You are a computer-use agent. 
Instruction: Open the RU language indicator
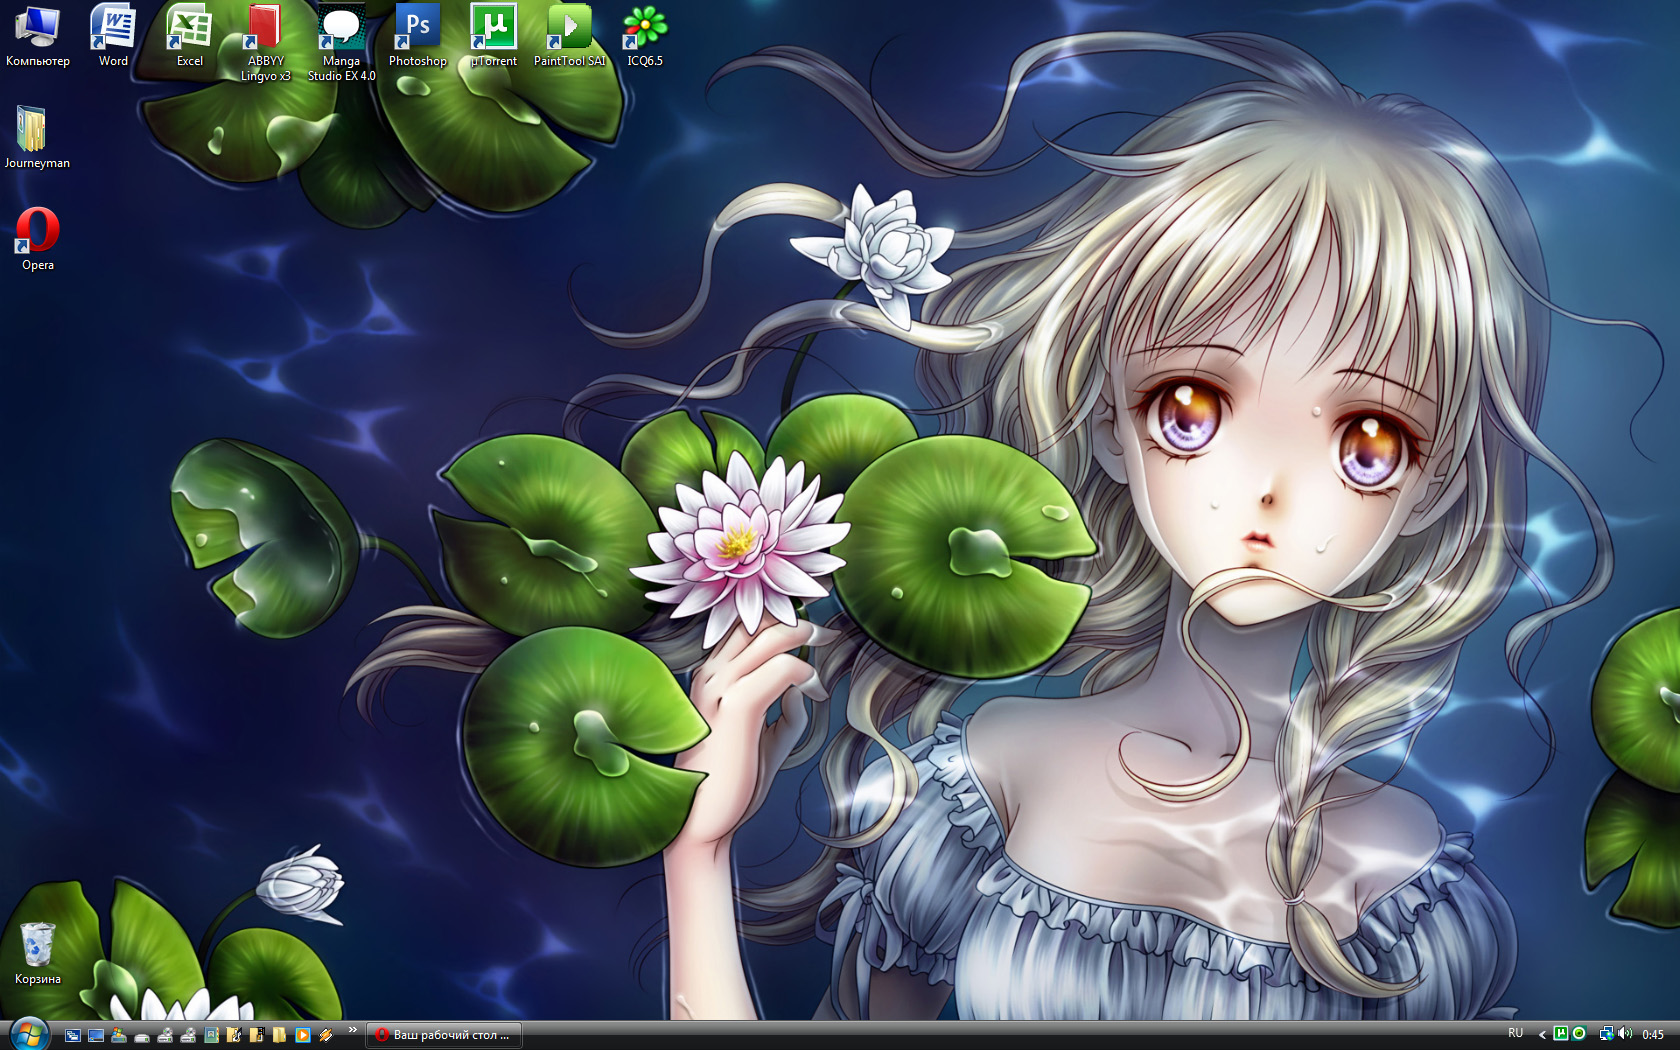(1515, 1033)
